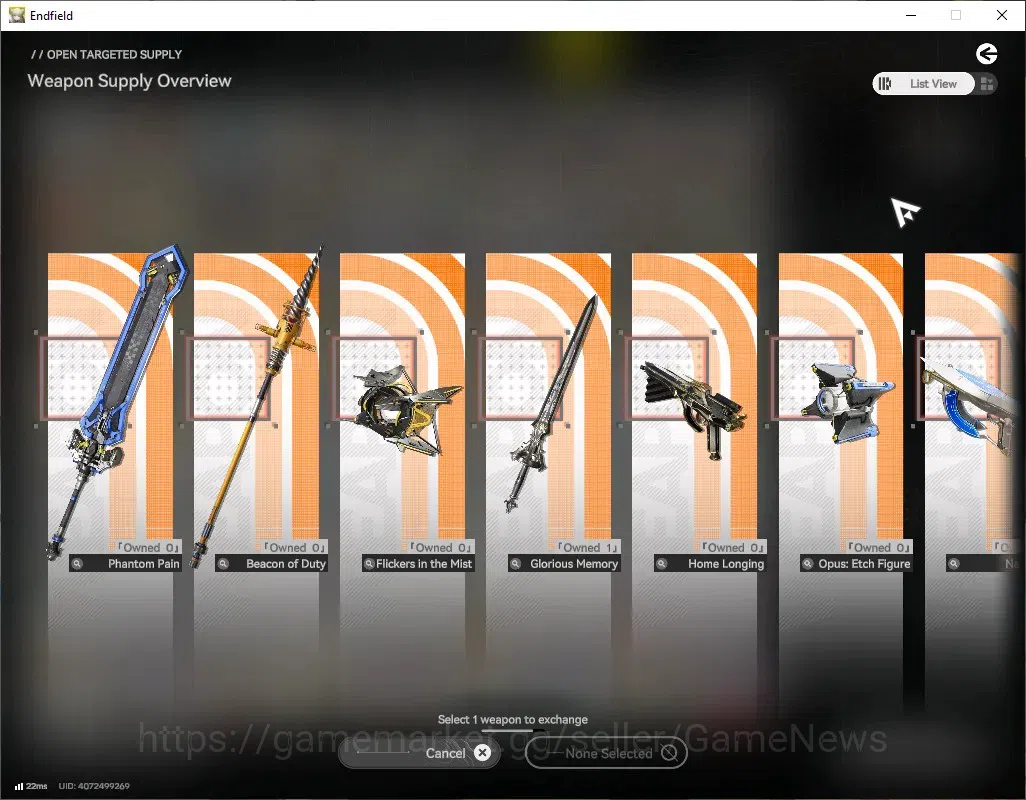Inspect Home Longing via magnifier icon
This screenshot has height=800, width=1026.
coord(662,563)
